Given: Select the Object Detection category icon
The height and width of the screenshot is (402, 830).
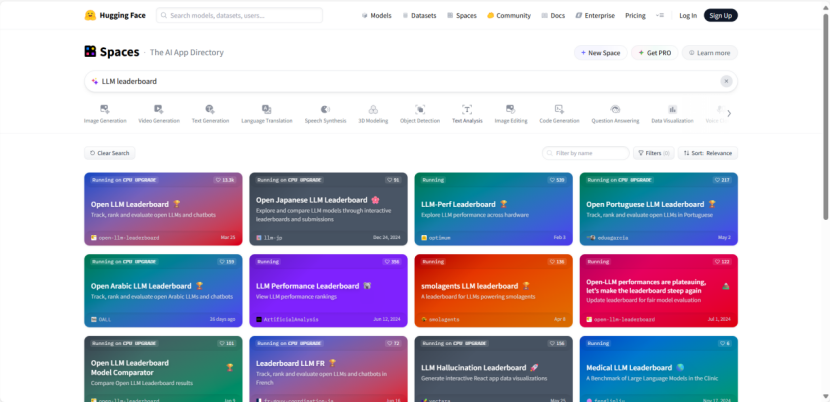Looking at the screenshot, I should (420, 109).
